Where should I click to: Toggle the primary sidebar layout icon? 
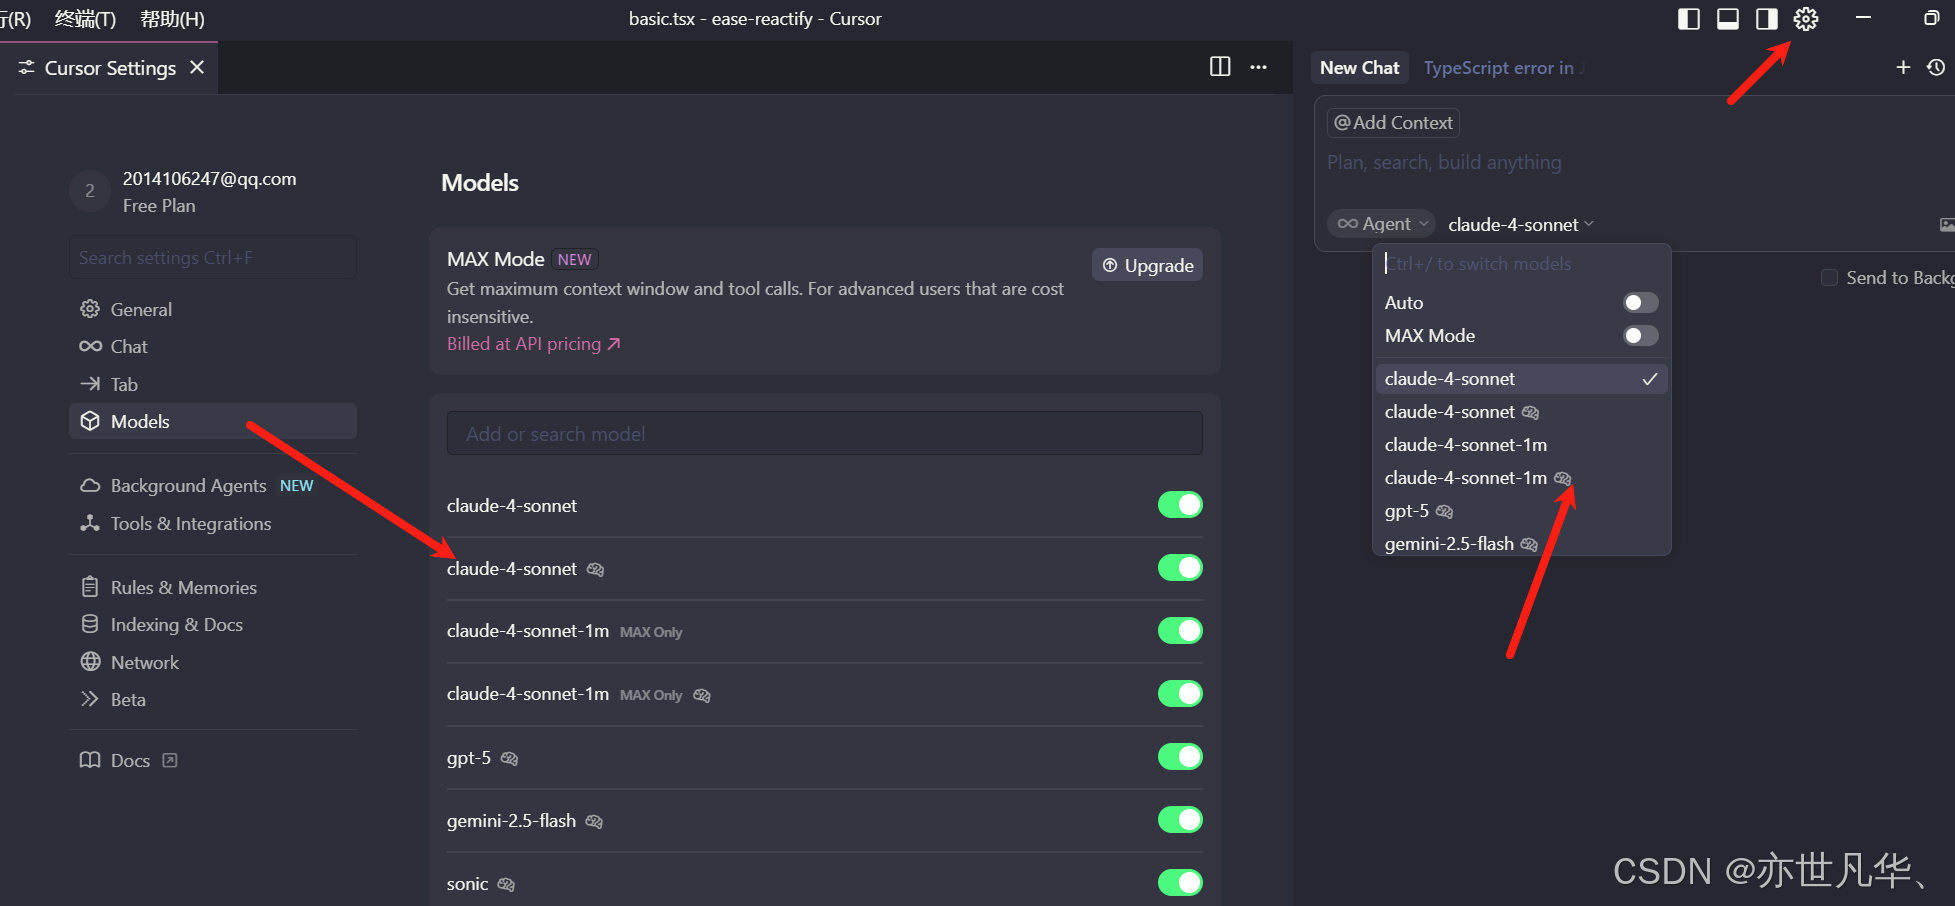1688,19
